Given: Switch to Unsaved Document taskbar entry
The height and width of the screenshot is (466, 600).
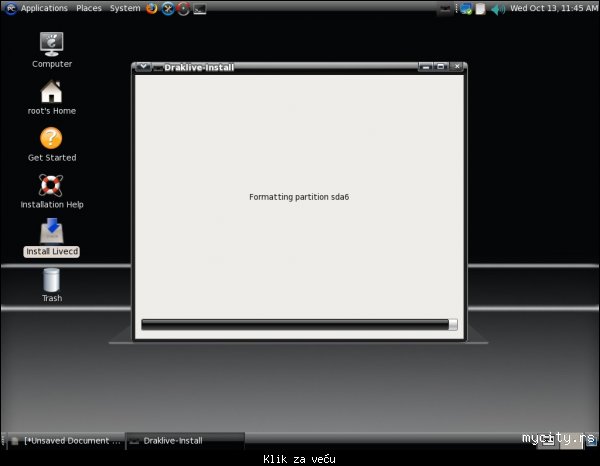Looking at the screenshot, I should pos(66,441).
